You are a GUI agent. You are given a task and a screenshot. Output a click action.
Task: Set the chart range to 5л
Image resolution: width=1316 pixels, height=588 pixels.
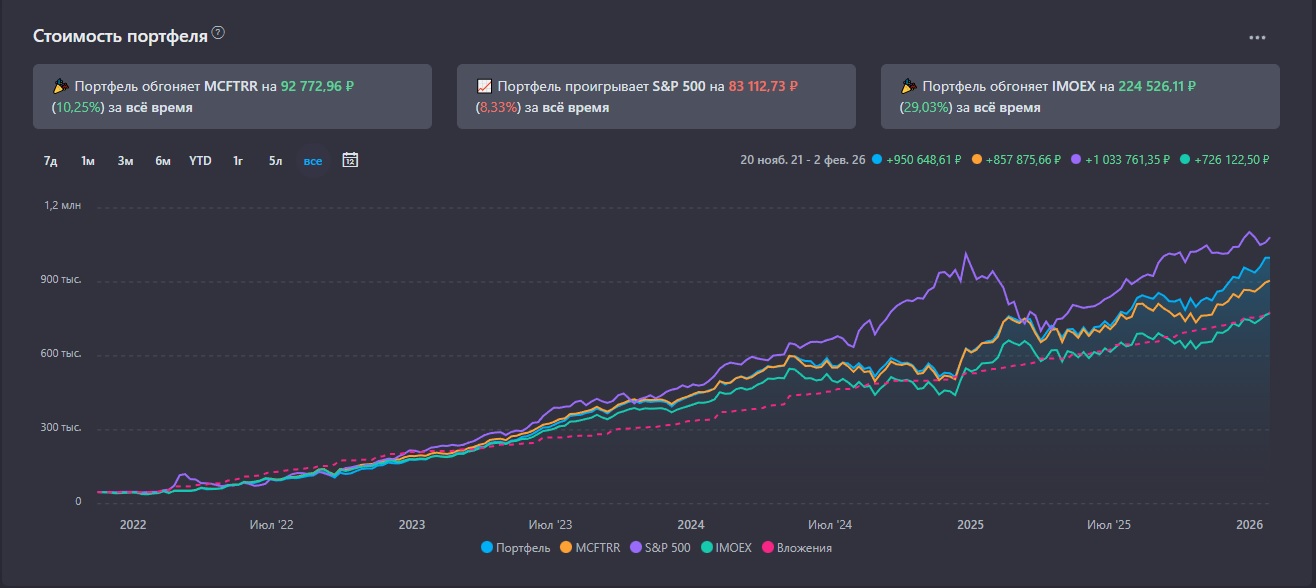point(275,161)
